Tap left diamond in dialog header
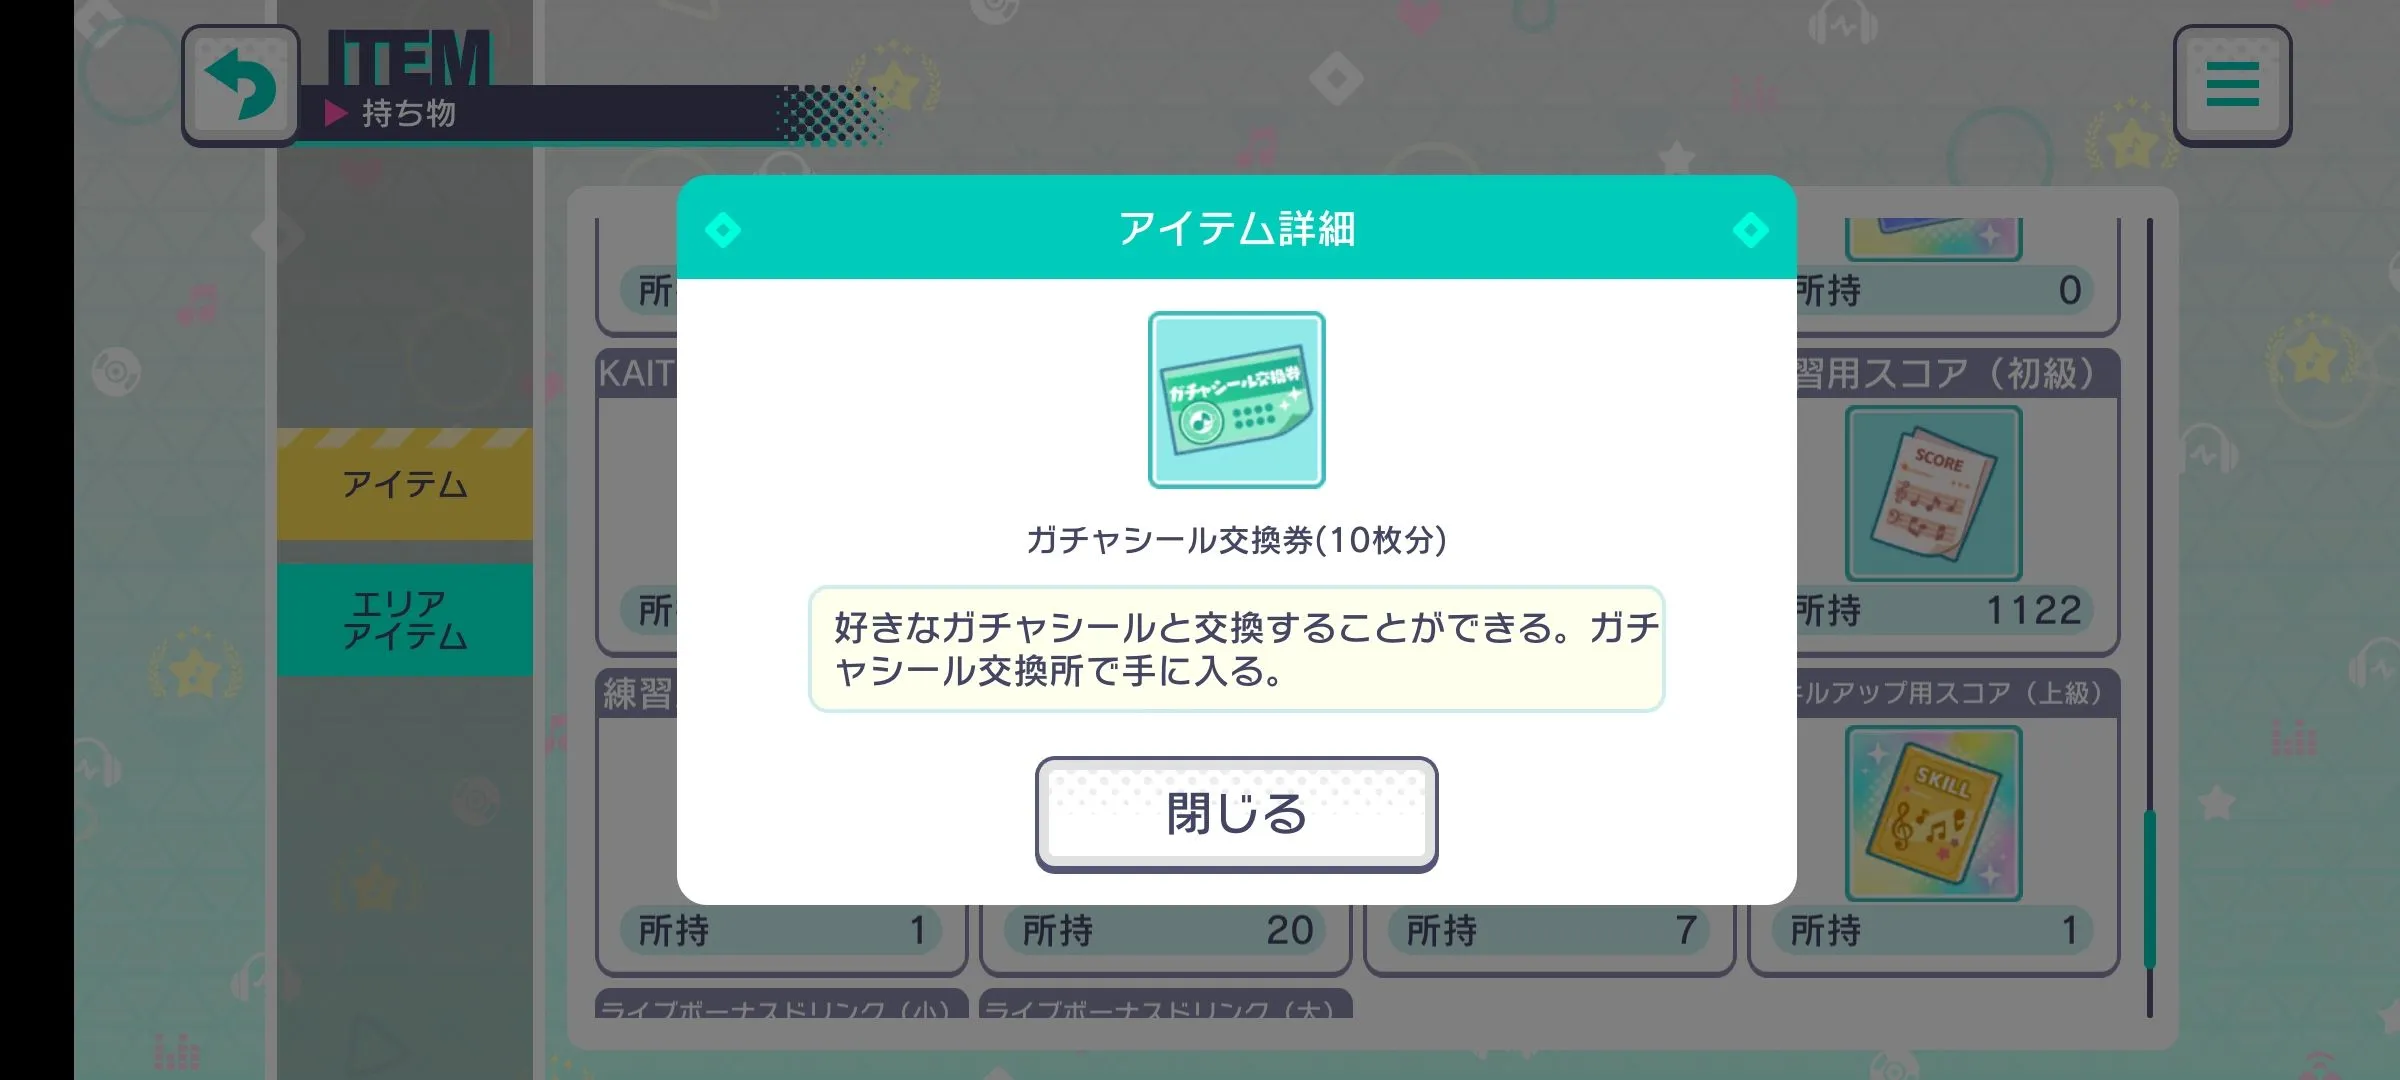 722,230
